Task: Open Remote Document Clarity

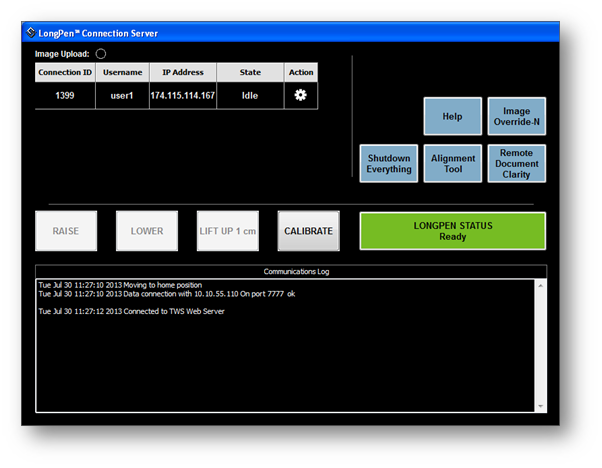Action: (x=516, y=164)
